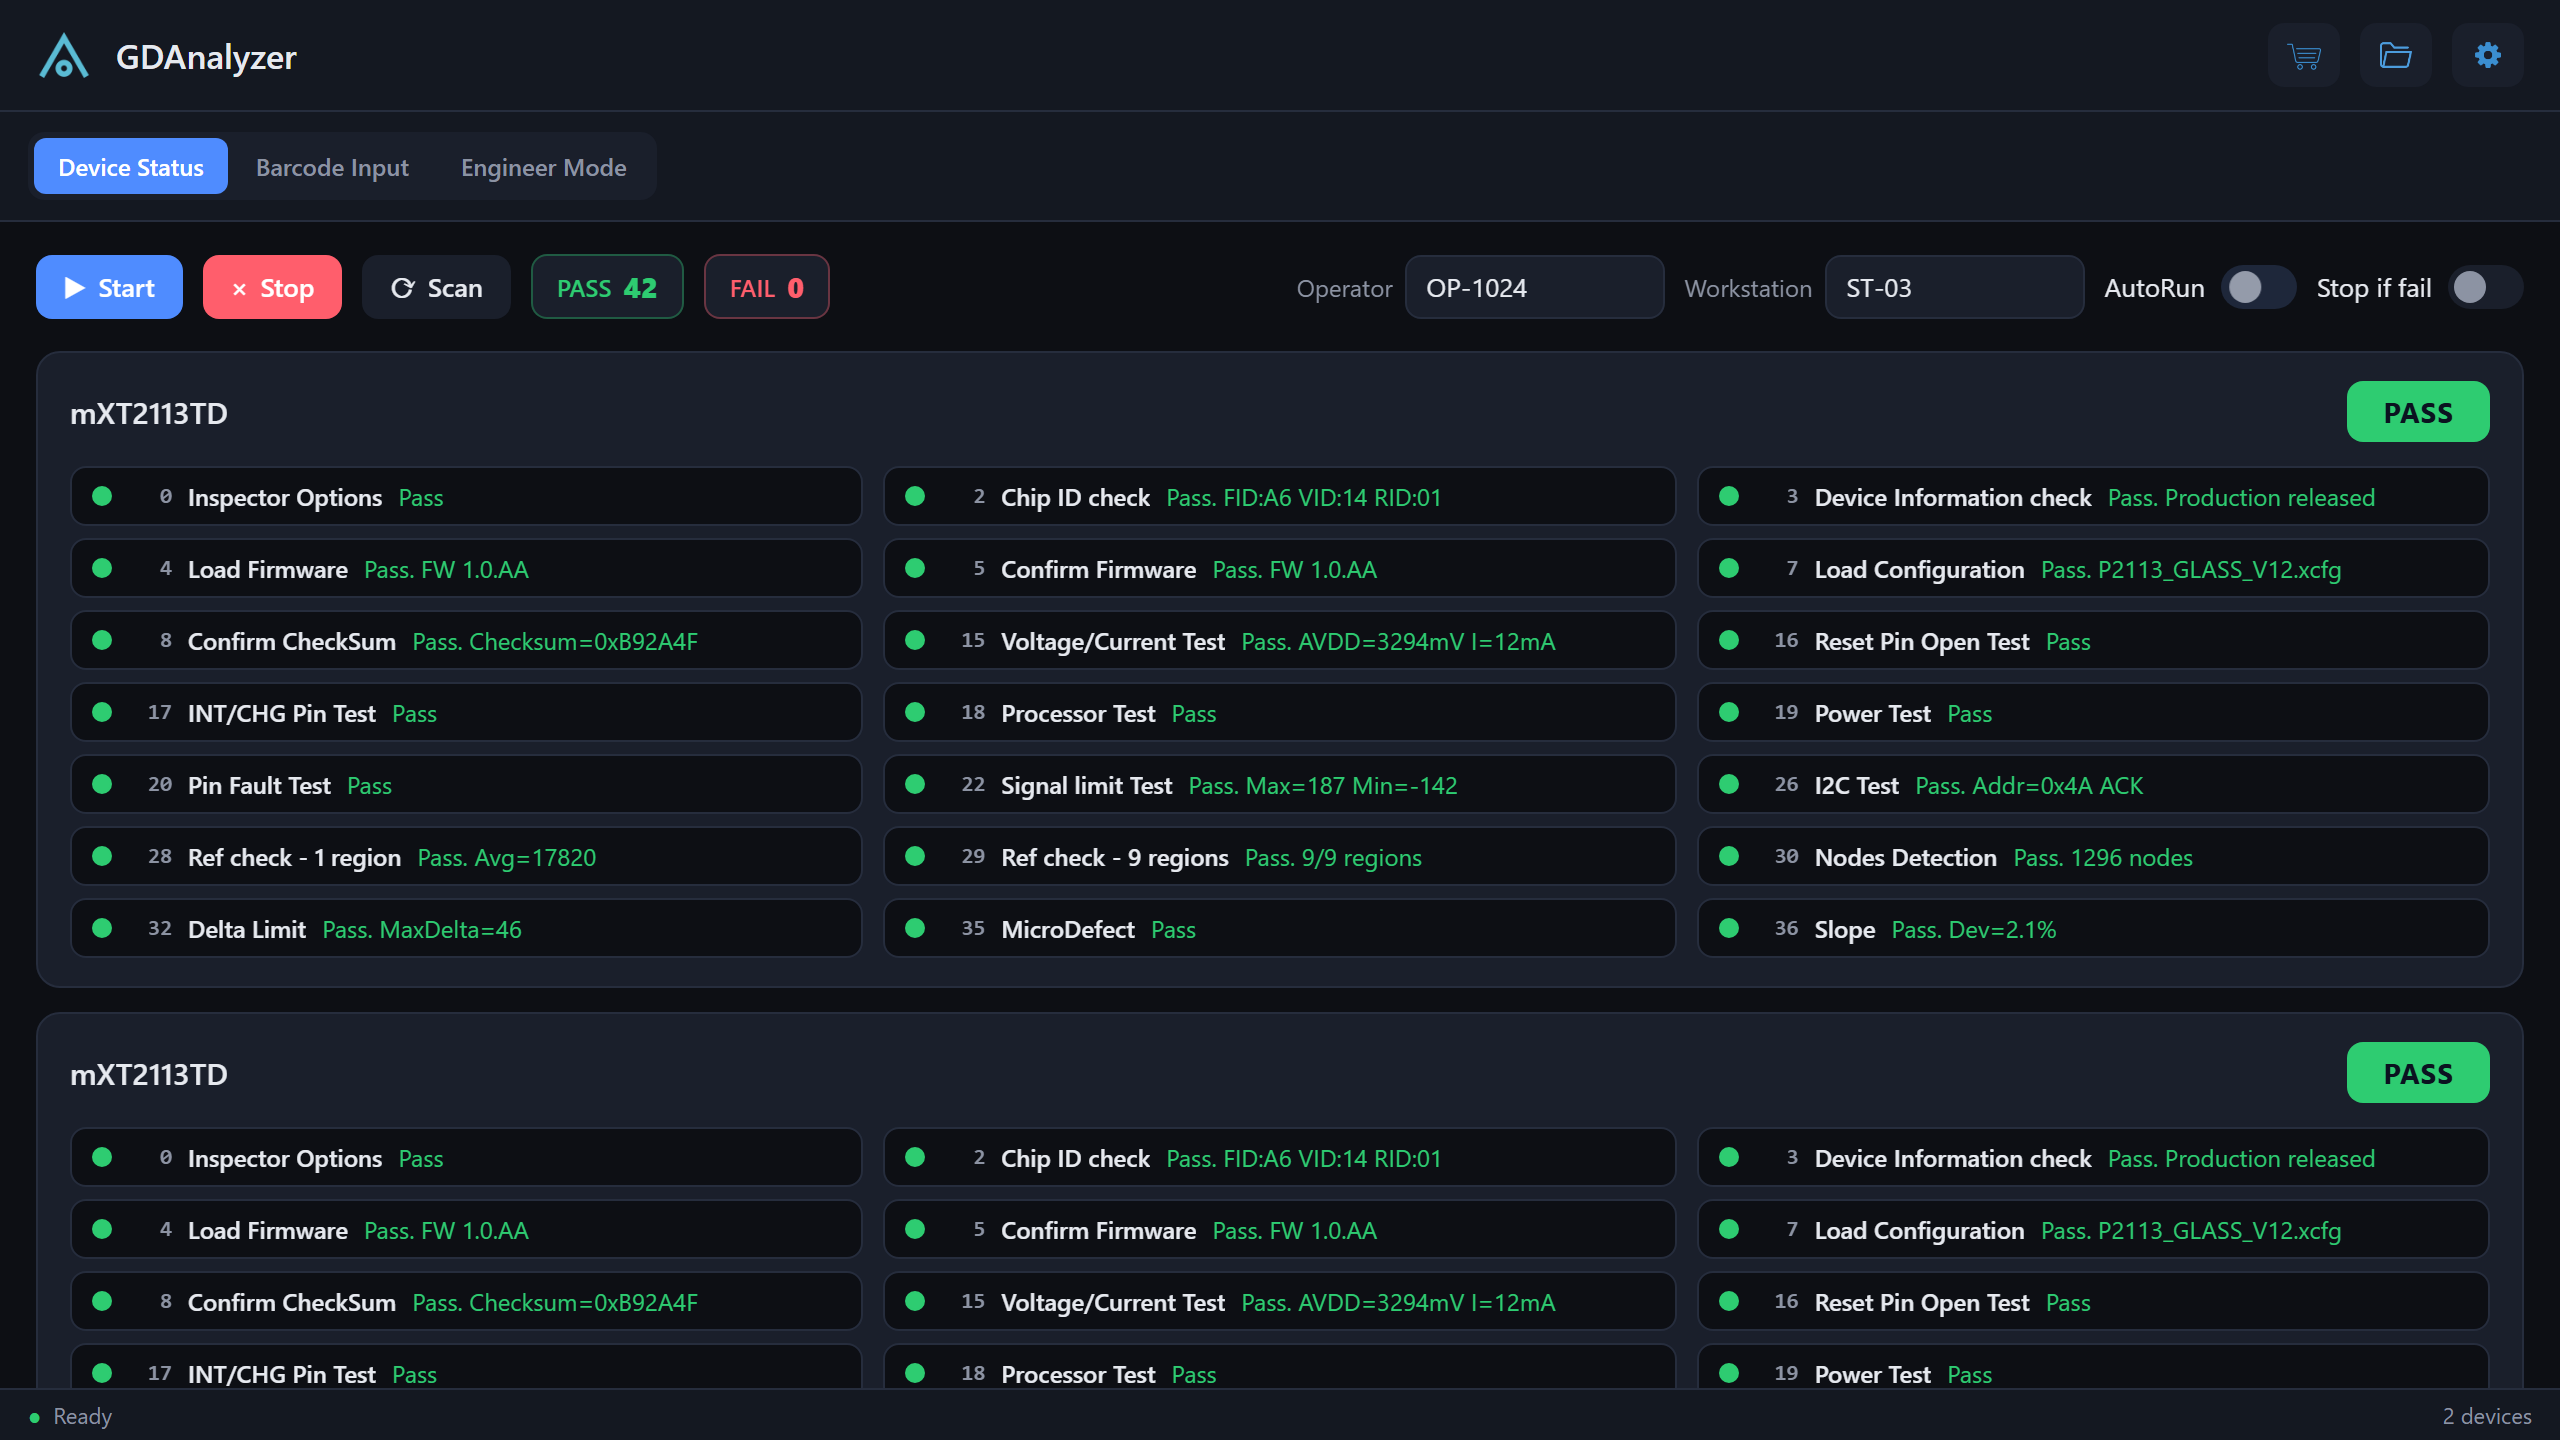The height and width of the screenshot is (1440, 2560).
Task: Click green status dot of MicroDefect
Action: click(x=915, y=928)
